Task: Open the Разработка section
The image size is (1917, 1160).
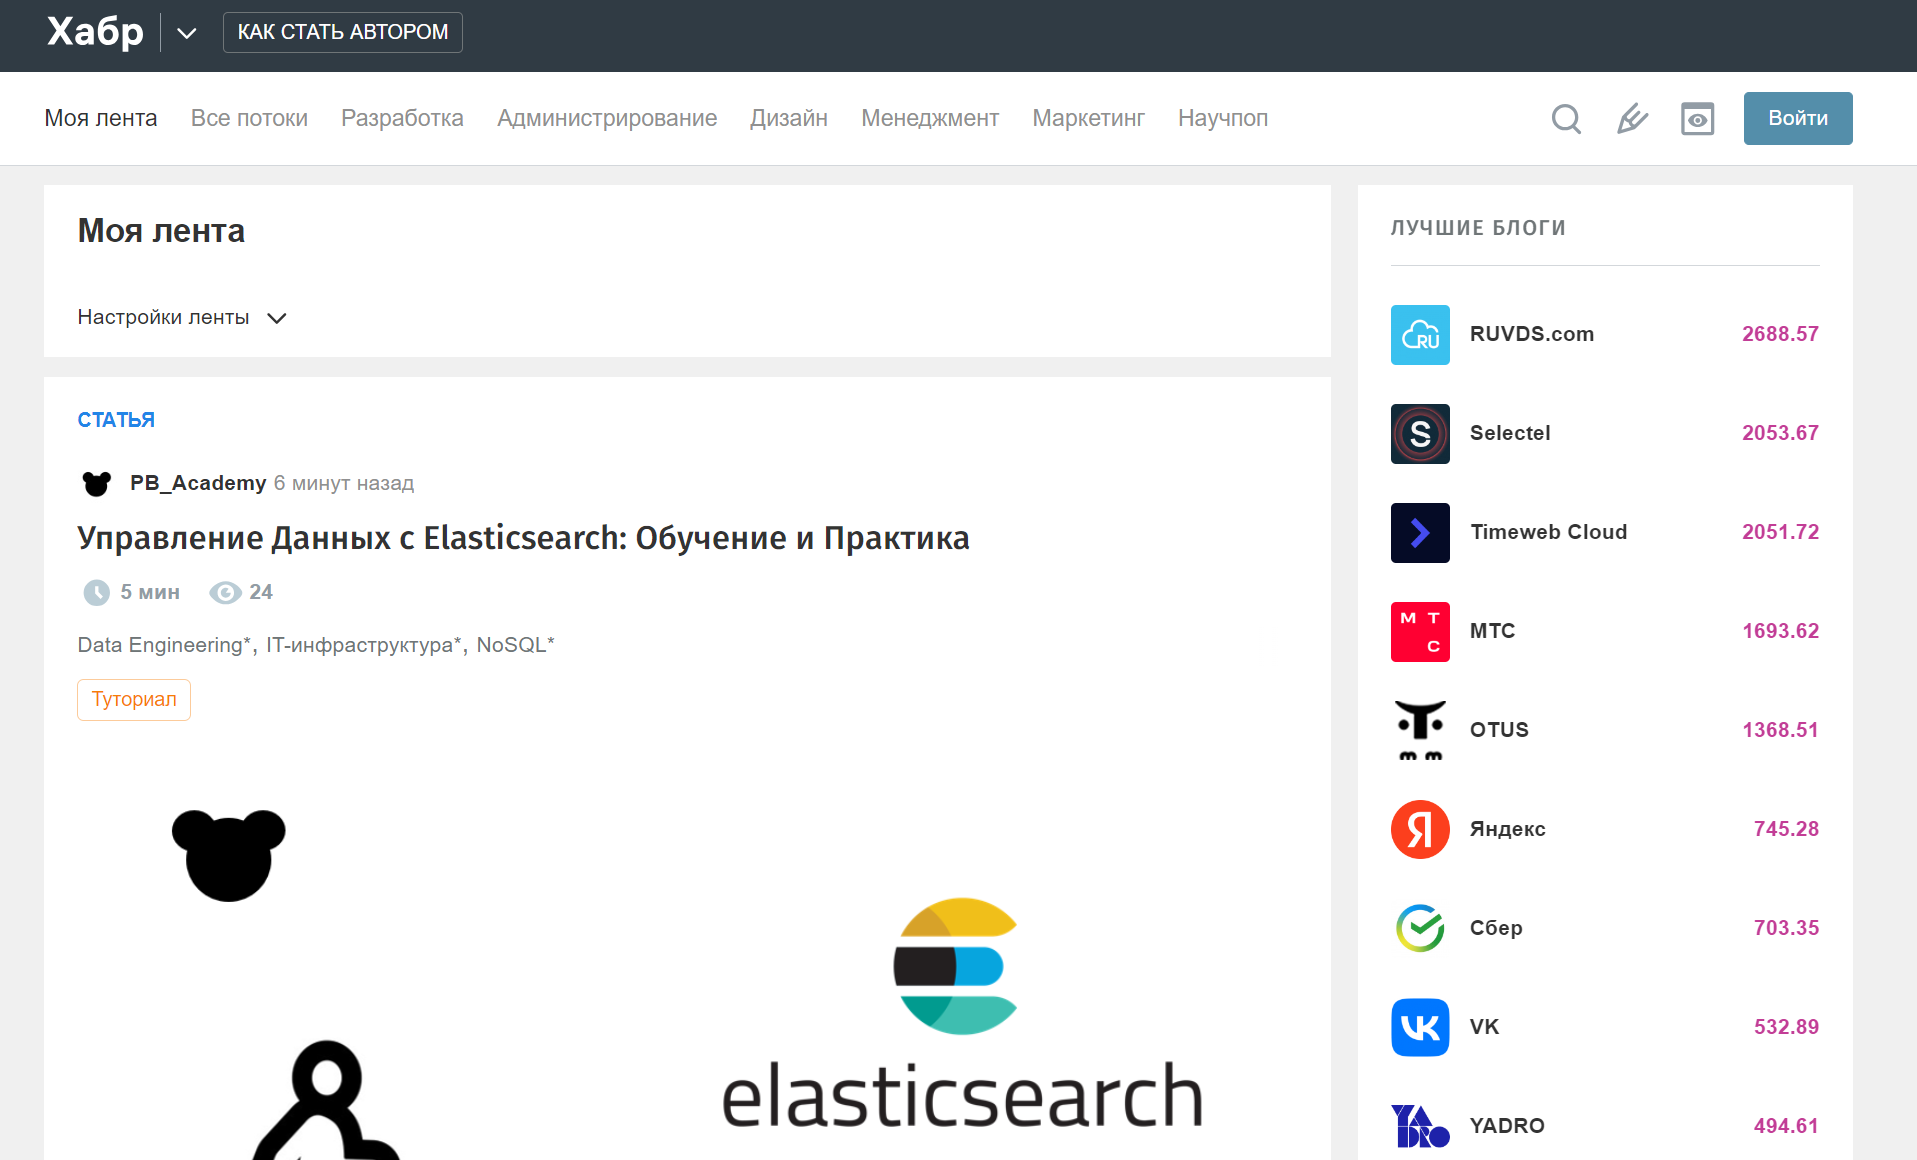Action: tap(402, 118)
